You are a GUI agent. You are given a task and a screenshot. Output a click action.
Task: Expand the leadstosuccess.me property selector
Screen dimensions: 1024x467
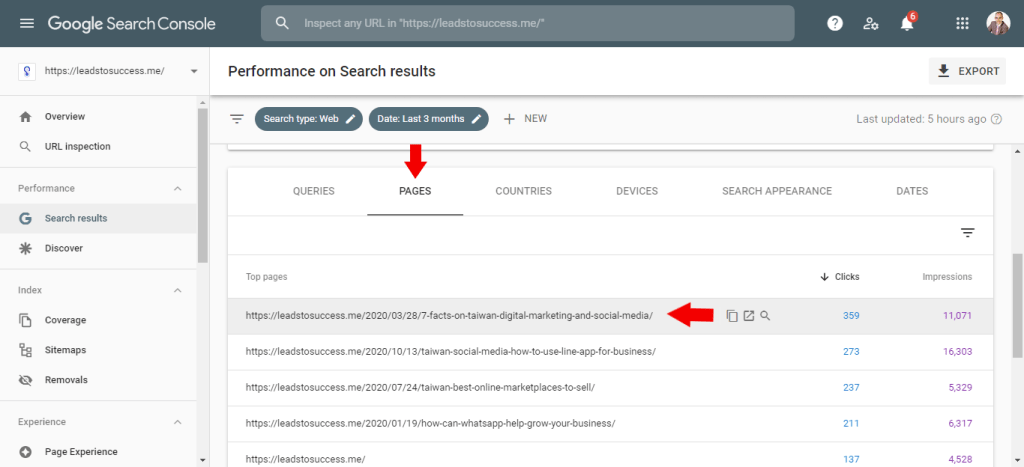tap(104, 71)
